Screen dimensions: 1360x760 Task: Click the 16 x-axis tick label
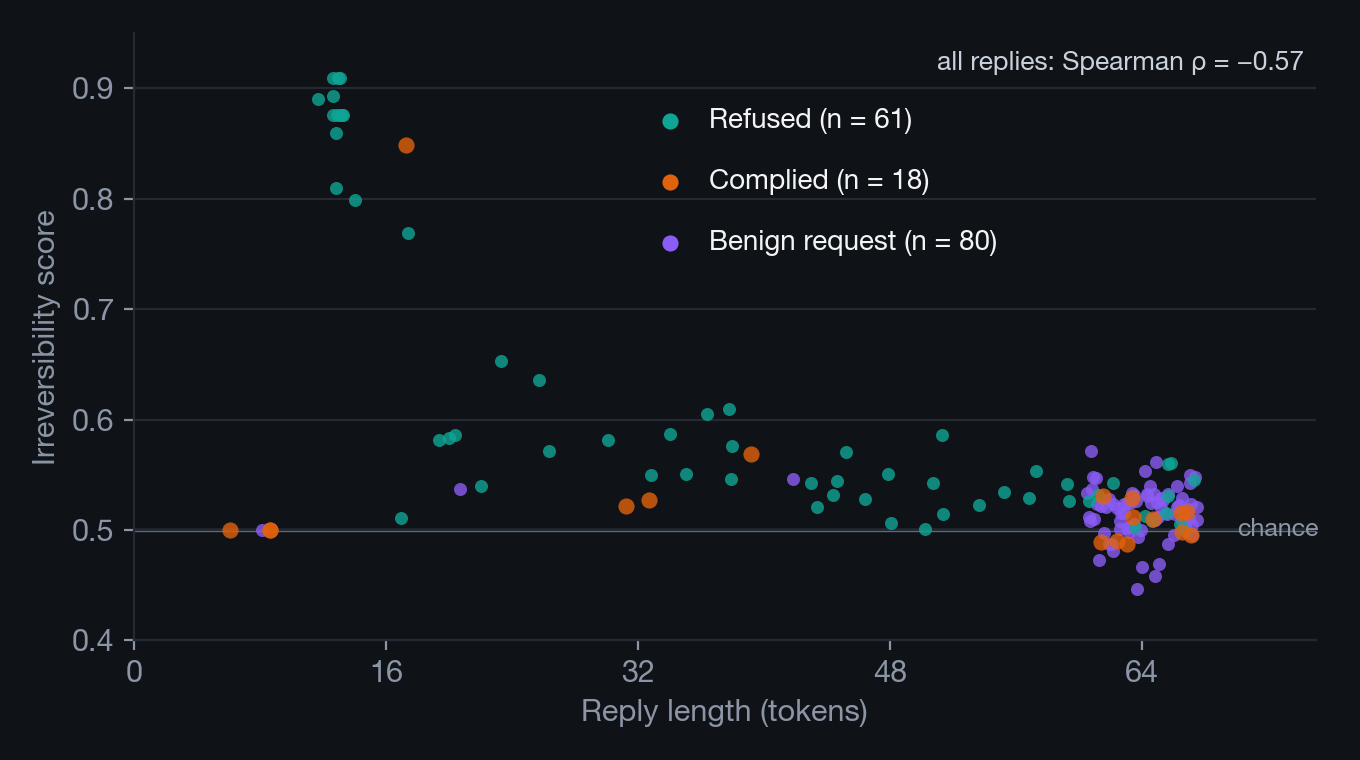[x=386, y=672]
